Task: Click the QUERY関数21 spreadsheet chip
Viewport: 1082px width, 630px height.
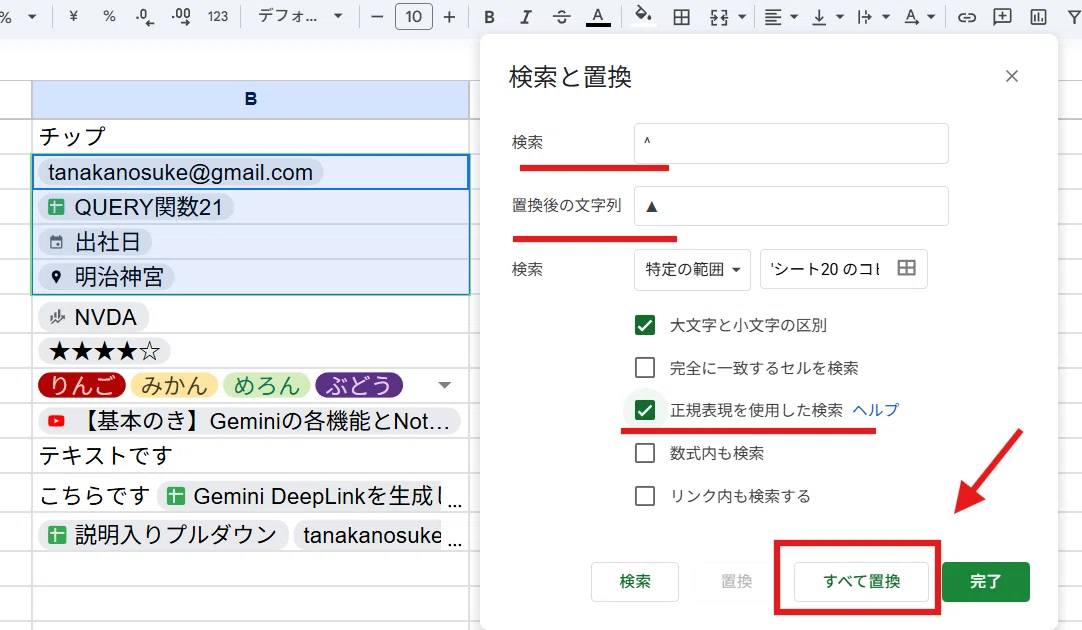Action: pos(137,207)
